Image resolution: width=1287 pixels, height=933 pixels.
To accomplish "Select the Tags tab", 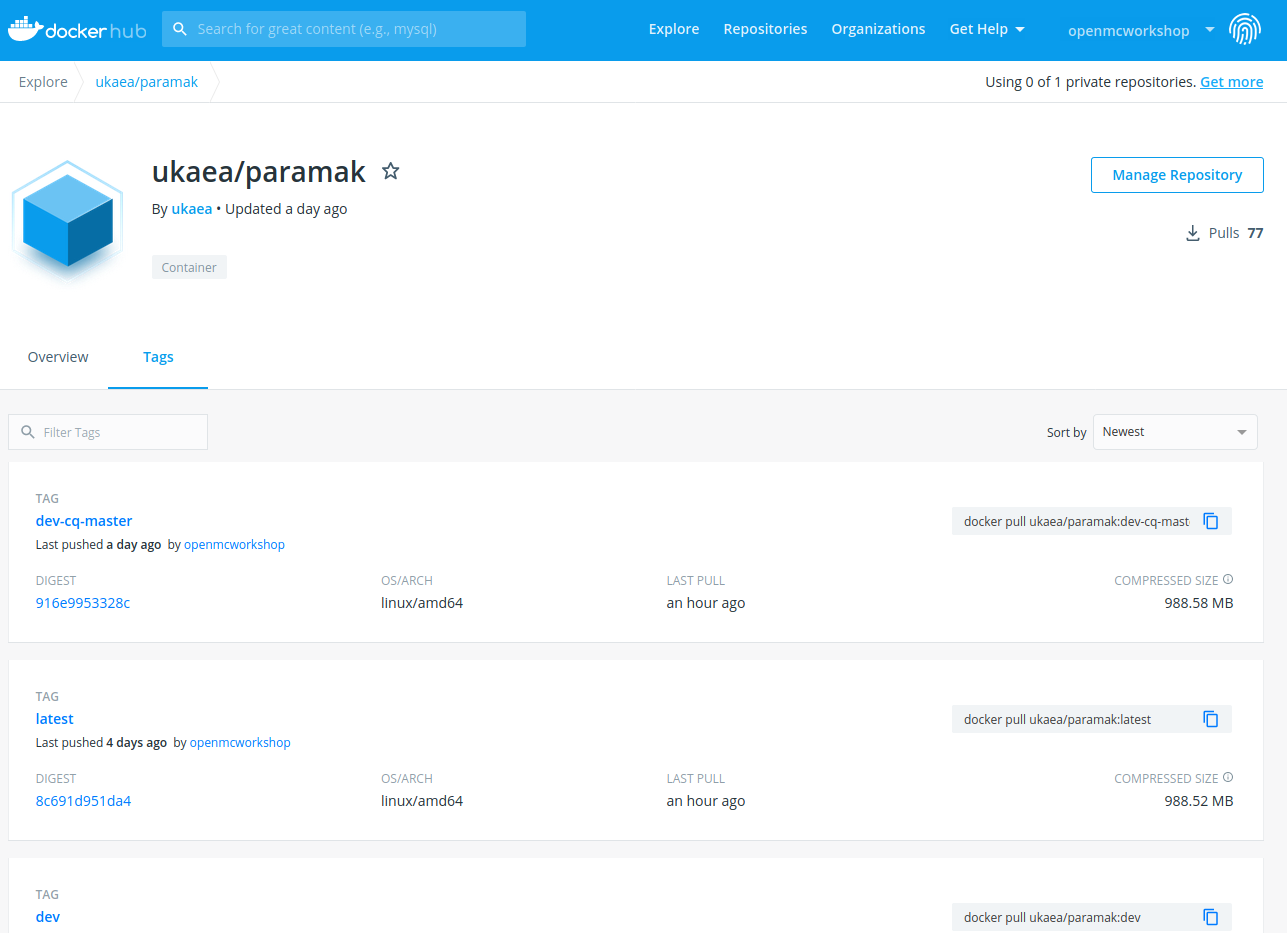I will click(x=158, y=357).
